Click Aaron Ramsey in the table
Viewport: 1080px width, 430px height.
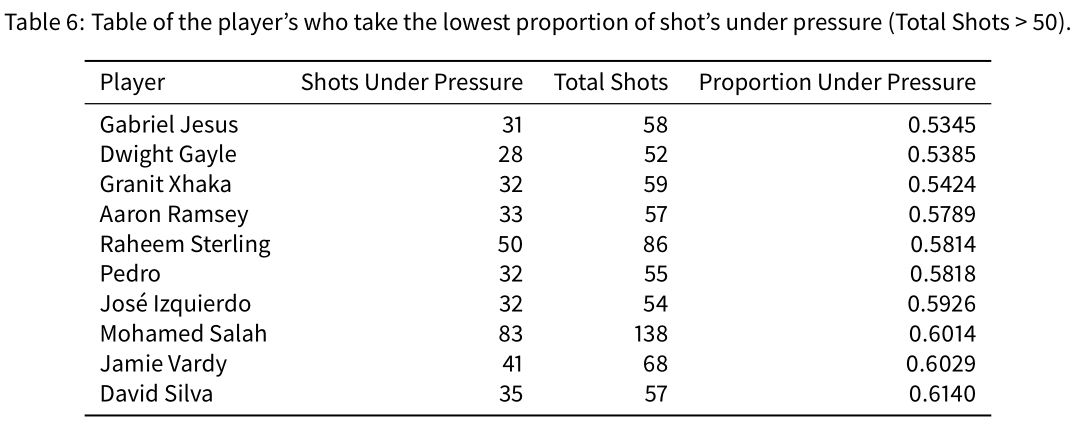174,214
